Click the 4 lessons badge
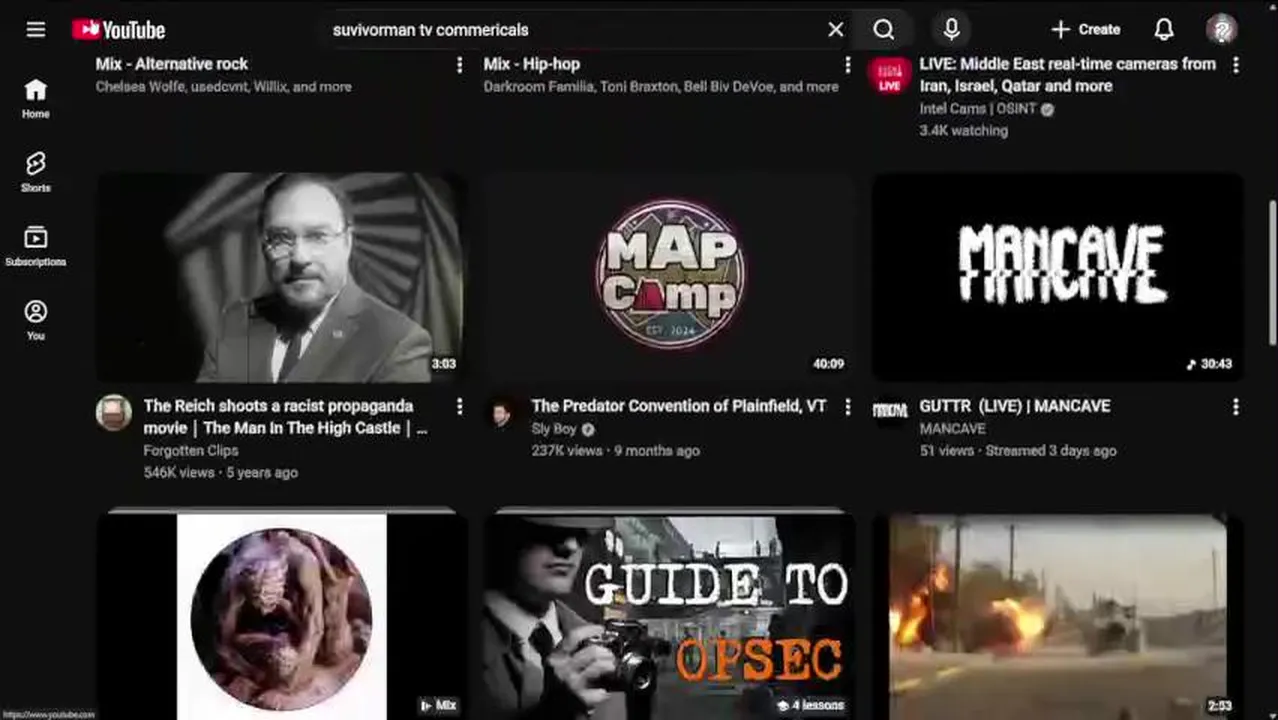 coord(811,706)
